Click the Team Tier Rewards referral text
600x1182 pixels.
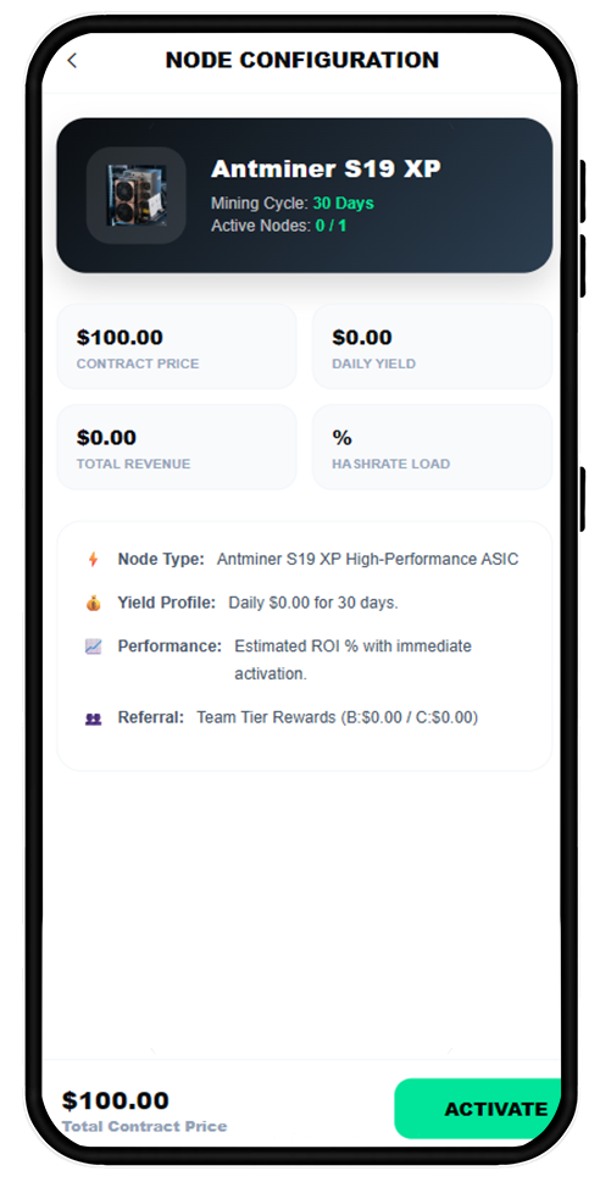[337, 717]
